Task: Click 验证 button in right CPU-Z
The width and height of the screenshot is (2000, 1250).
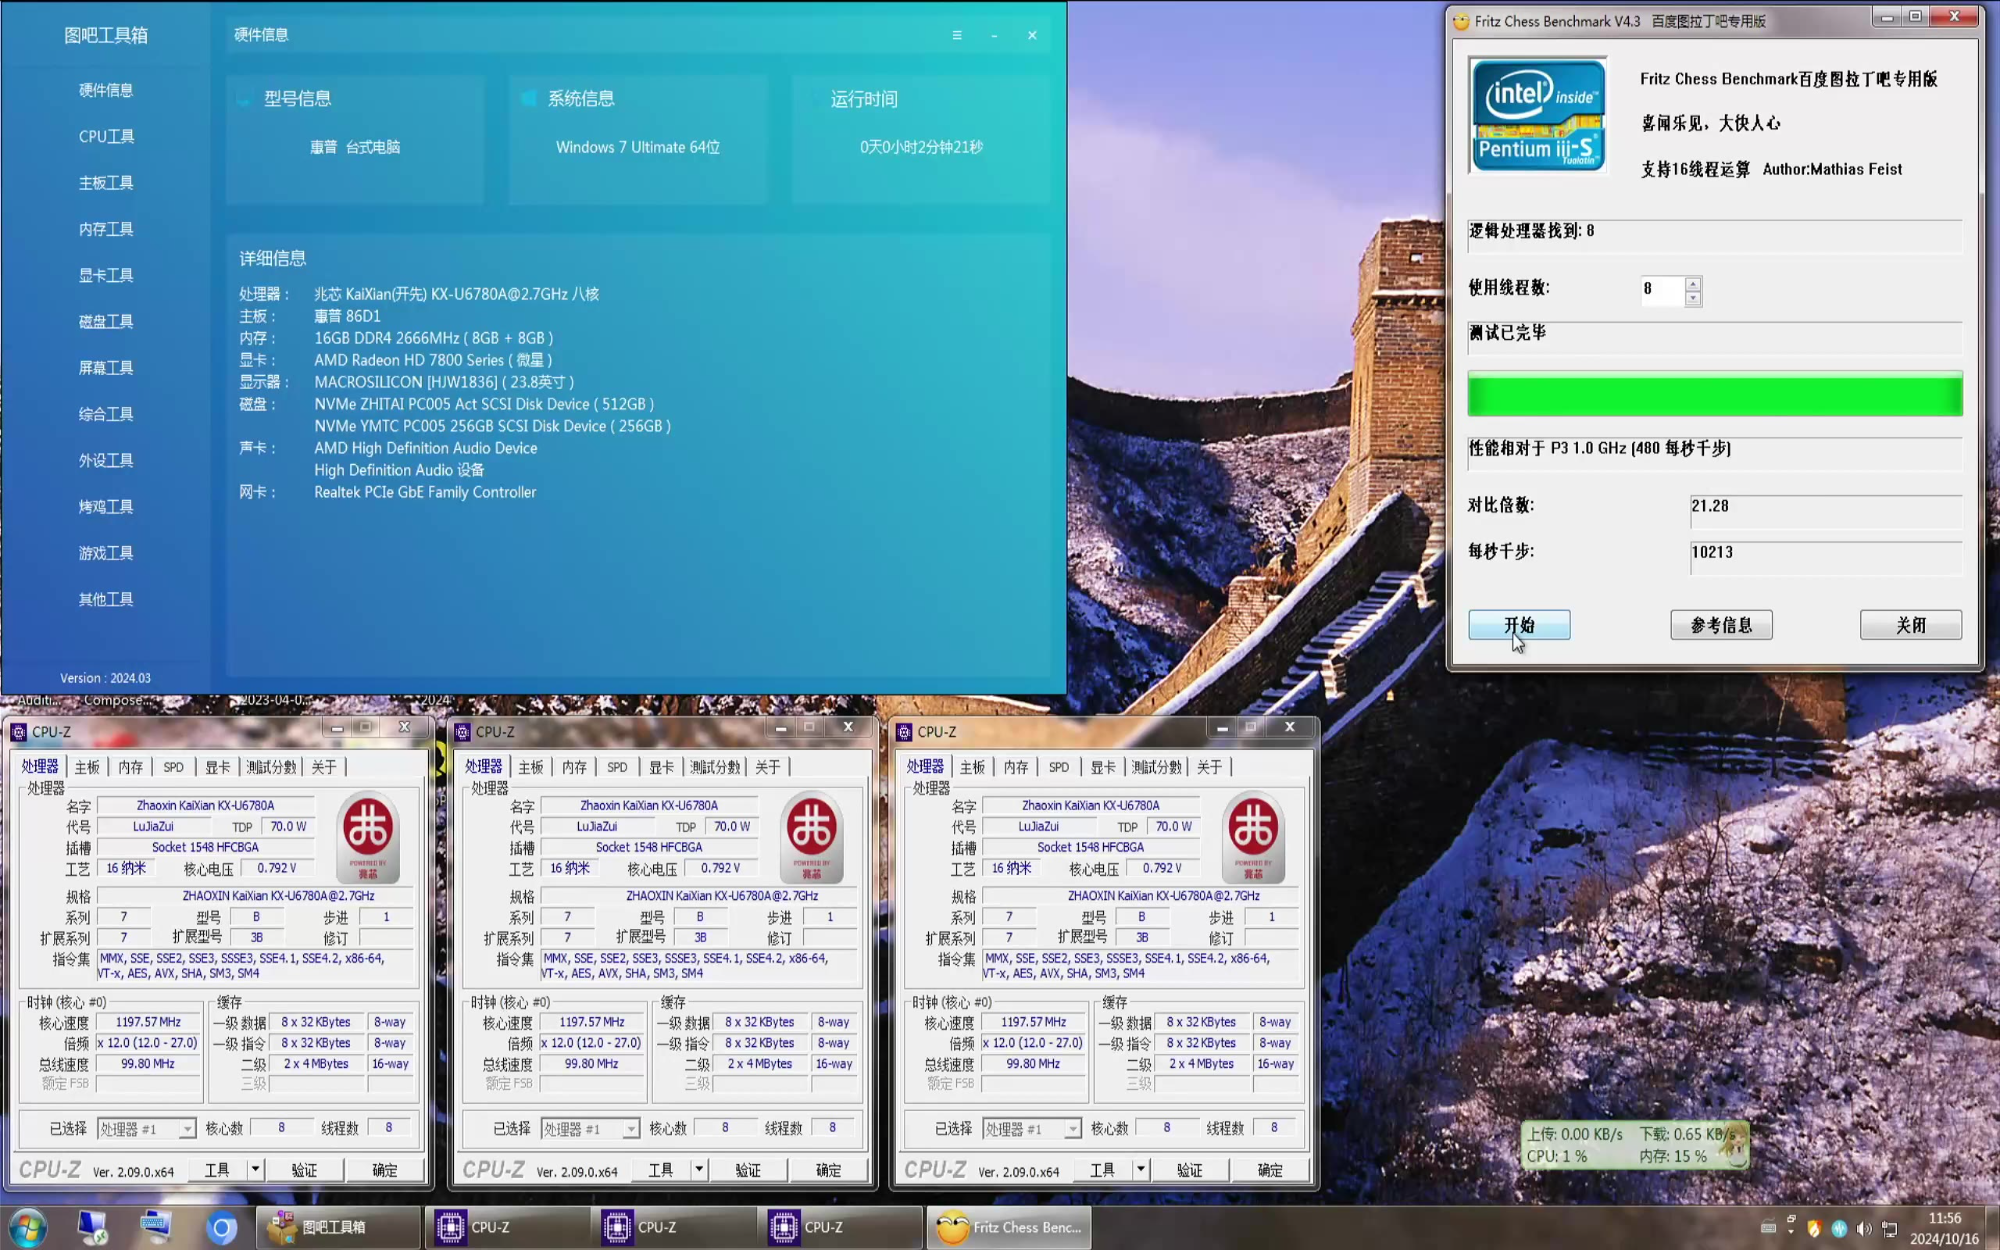Action: pyautogui.click(x=1189, y=1169)
